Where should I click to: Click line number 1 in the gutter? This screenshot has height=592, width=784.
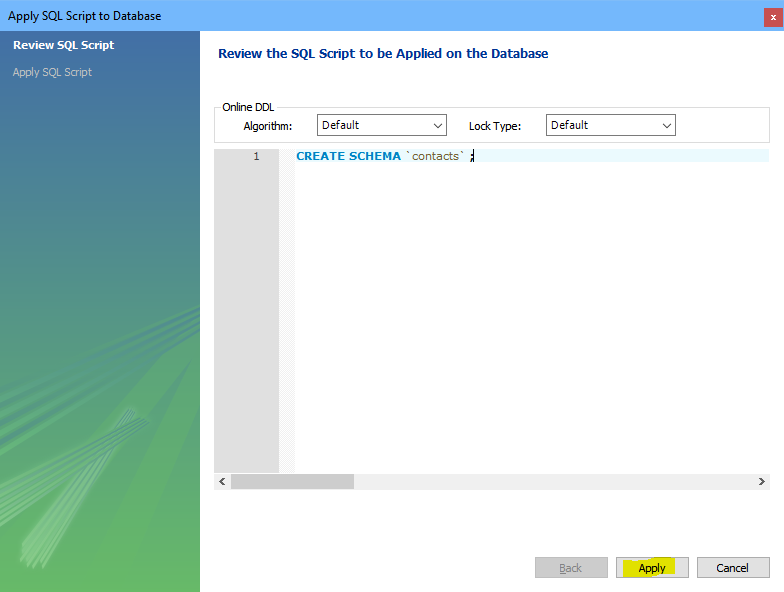255,156
